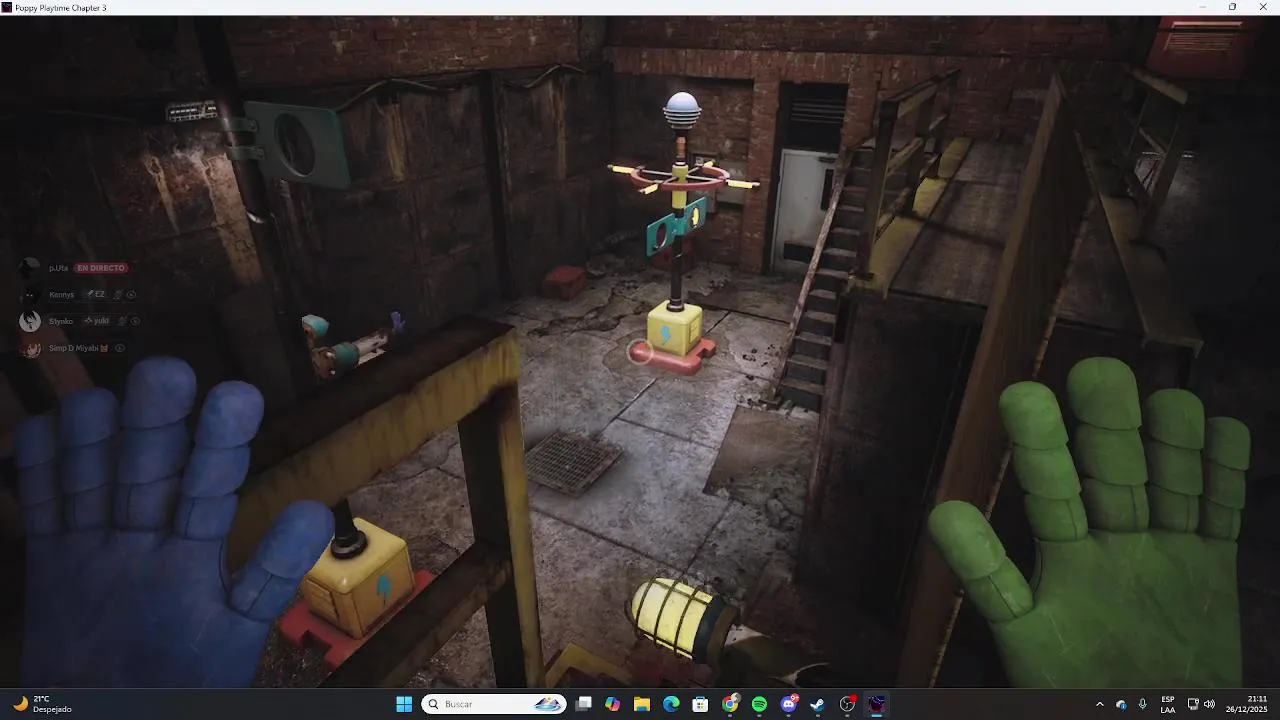Click the Kennys username in overlay
Viewport: 1280px width, 720px height.
[x=62, y=295]
